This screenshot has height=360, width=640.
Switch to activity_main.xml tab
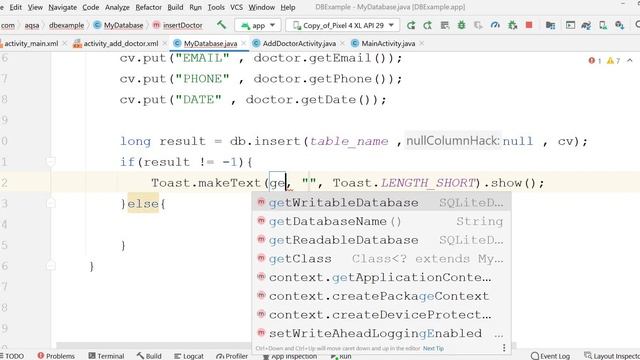(x=31, y=43)
